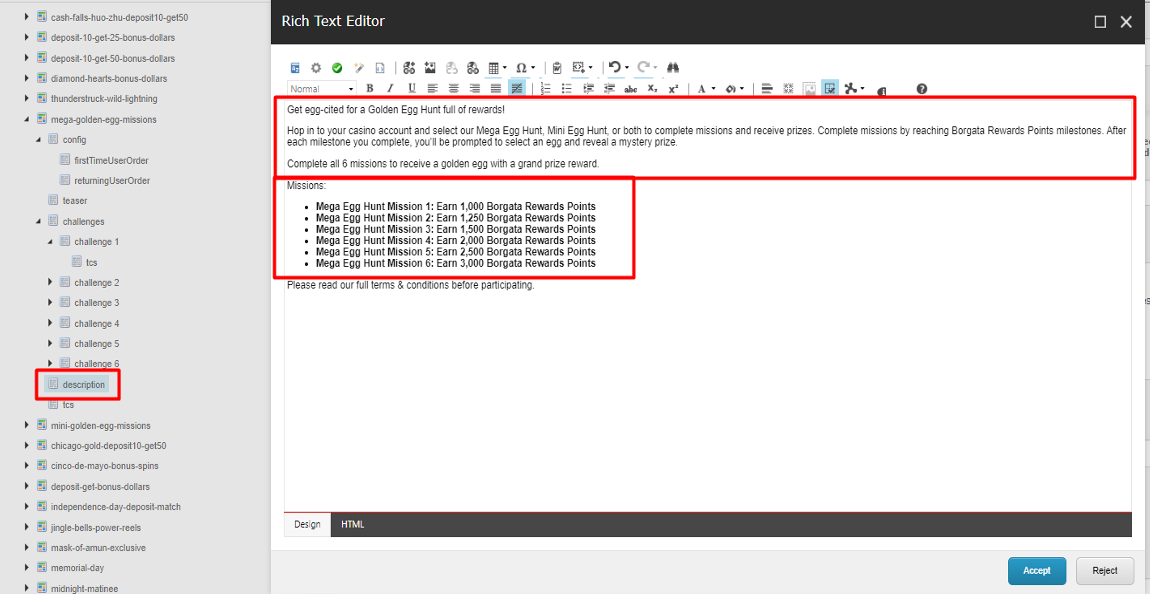Open the table icon dropdown arrow
This screenshot has width=1150, height=594.
click(505, 68)
